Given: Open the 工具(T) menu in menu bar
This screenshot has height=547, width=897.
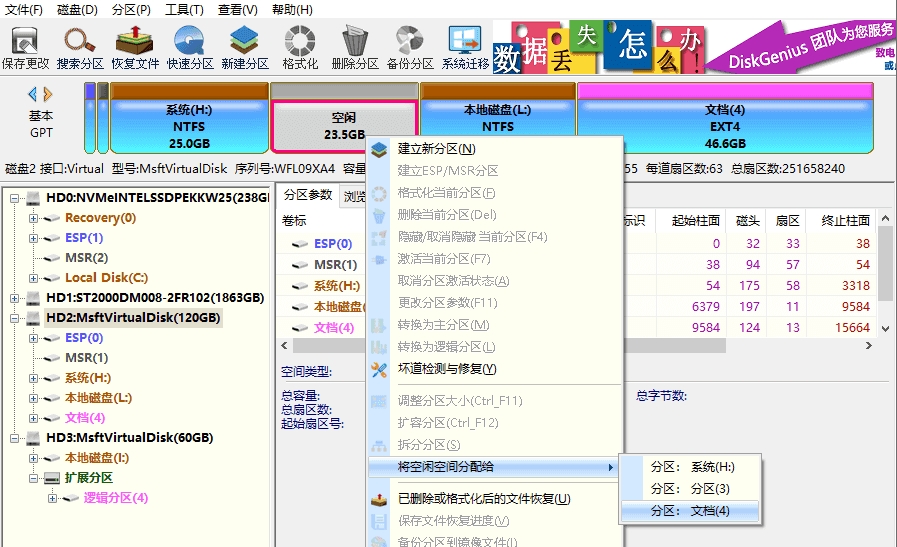Looking at the screenshot, I should pyautogui.click(x=183, y=9).
